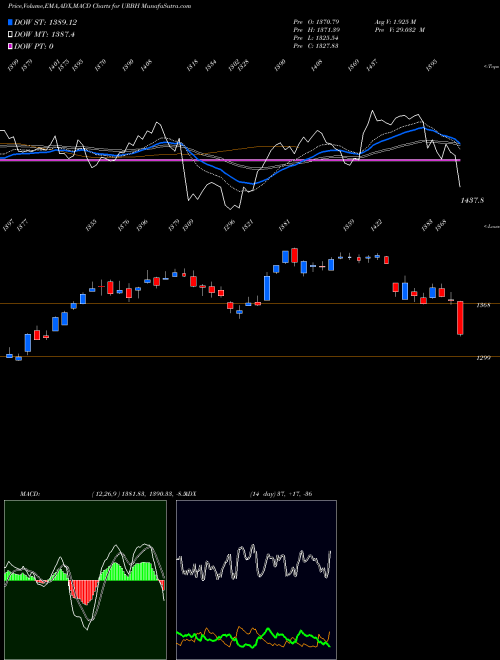Click the last large red candlestick

pyautogui.click(x=460, y=318)
